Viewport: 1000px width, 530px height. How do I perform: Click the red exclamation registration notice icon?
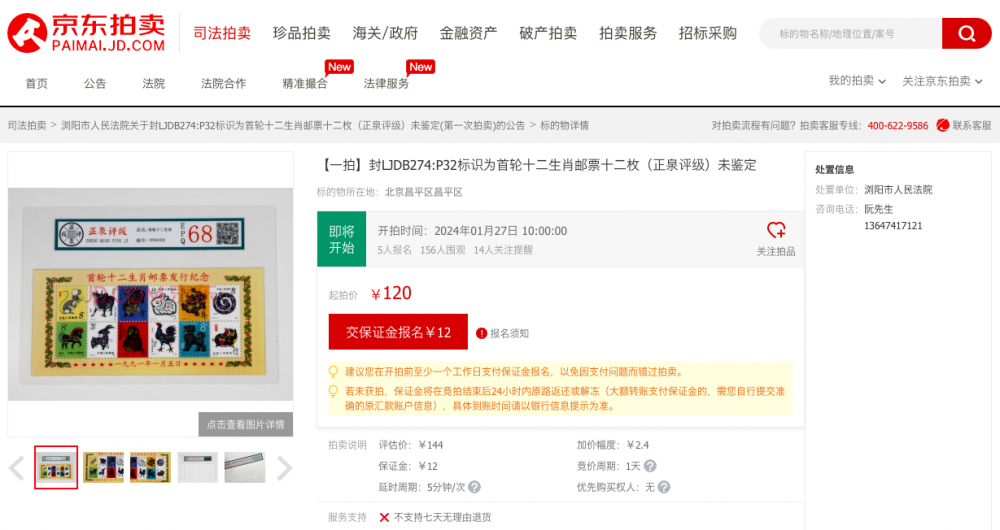pos(482,333)
